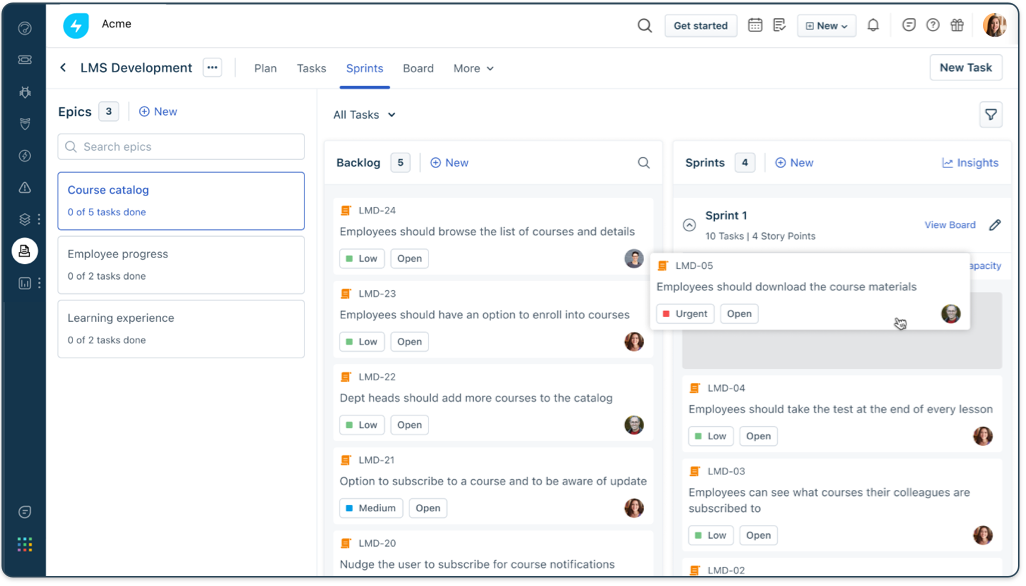The image size is (1026, 586).
Task: Switch to the Board tab
Action: (418, 68)
